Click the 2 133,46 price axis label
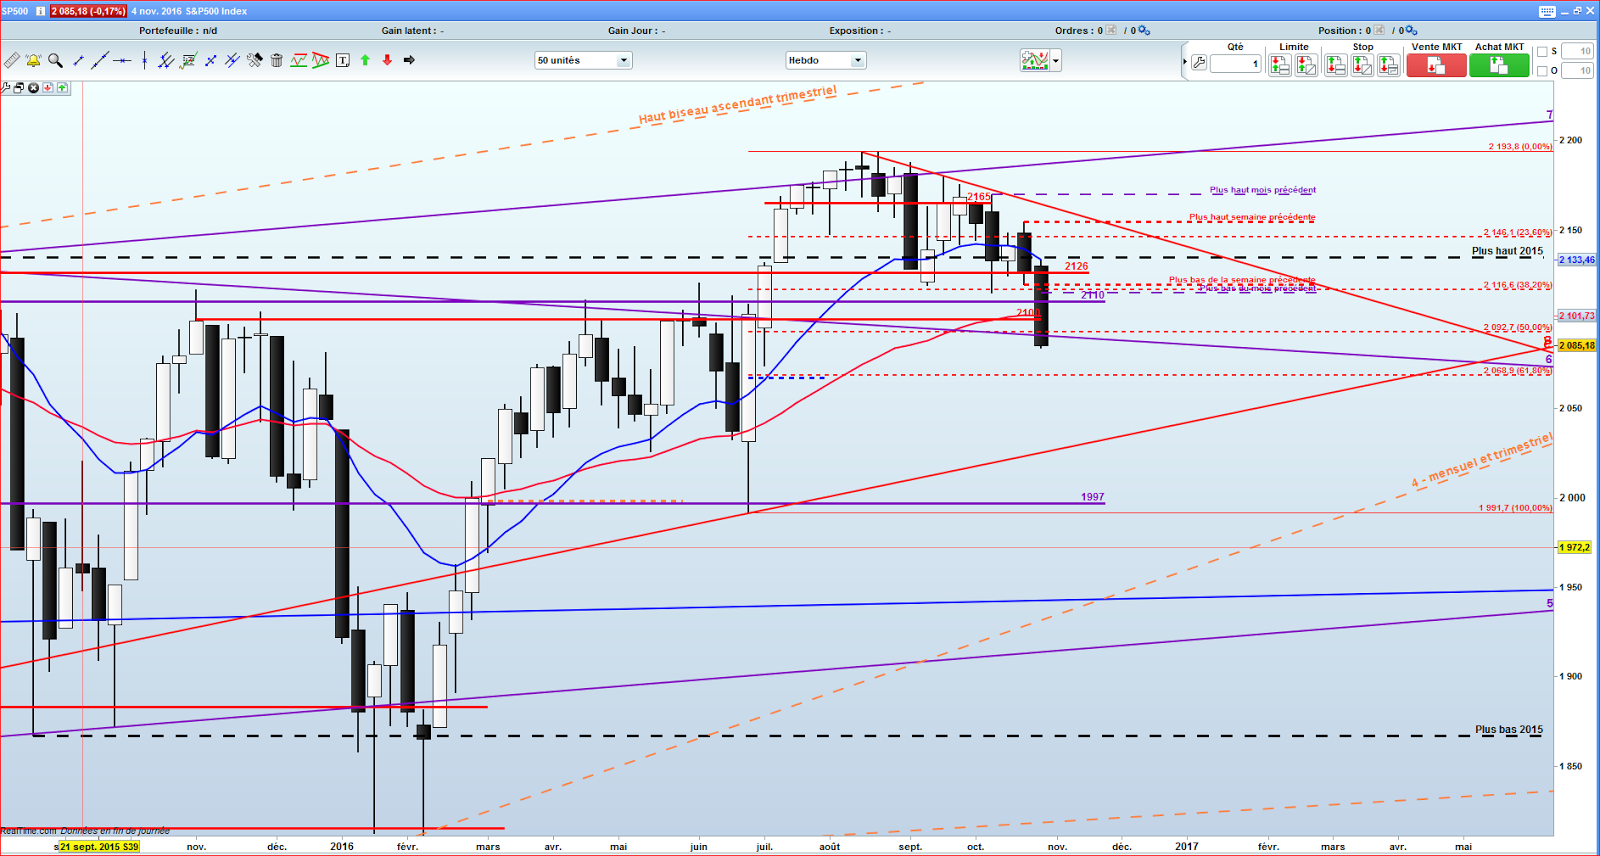 [1577, 260]
